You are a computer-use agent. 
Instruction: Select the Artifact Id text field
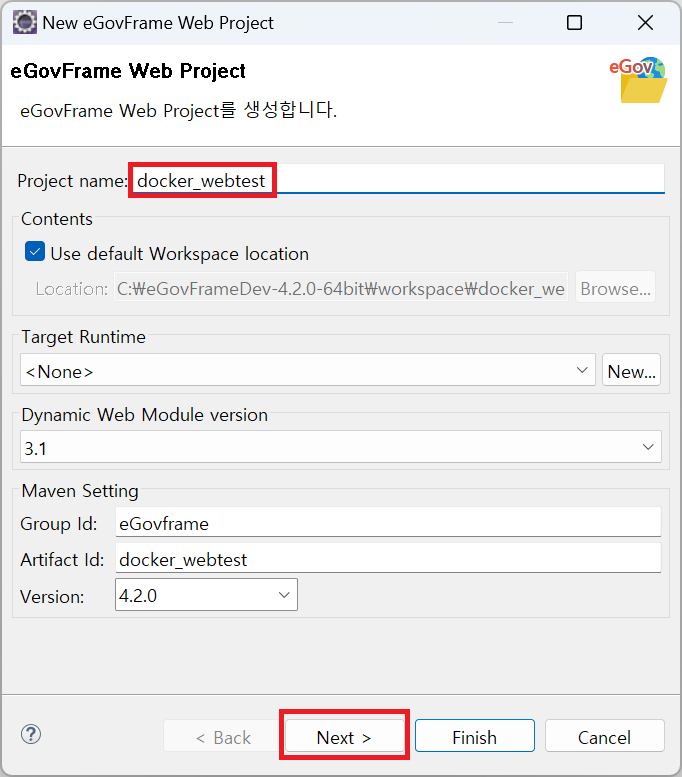click(x=388, y=559)
